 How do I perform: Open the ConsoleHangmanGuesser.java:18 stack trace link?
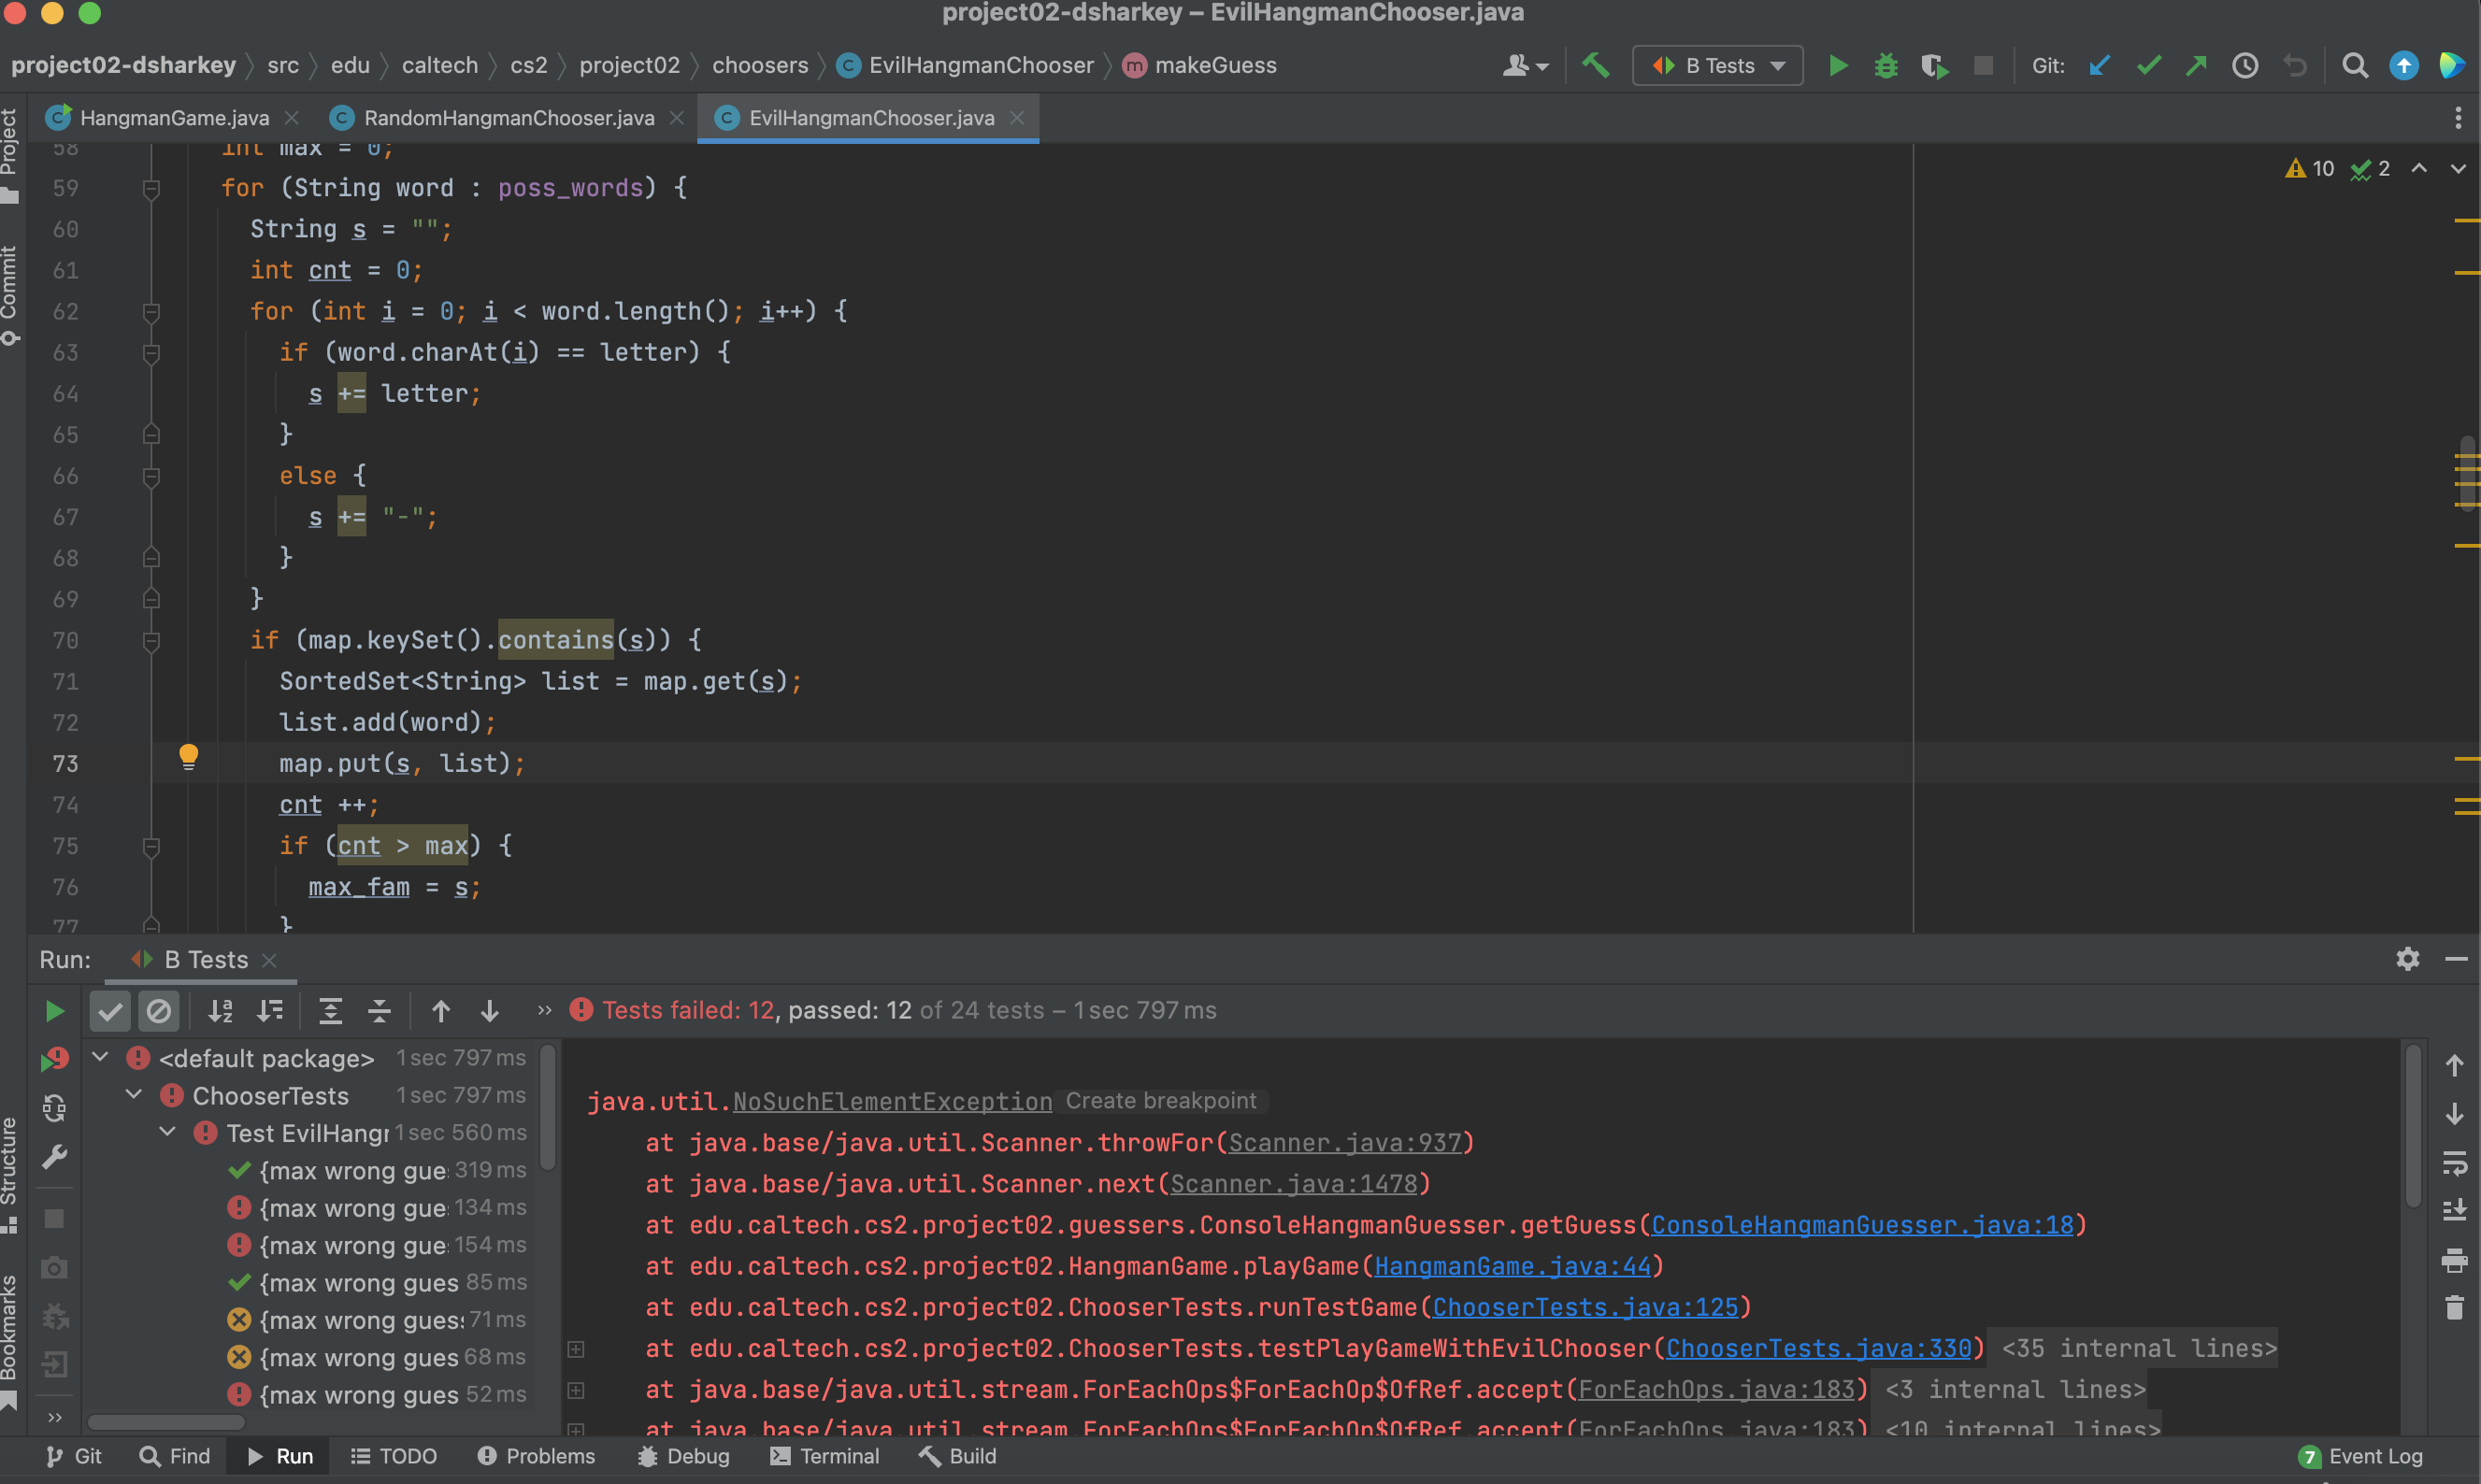1861,1225
